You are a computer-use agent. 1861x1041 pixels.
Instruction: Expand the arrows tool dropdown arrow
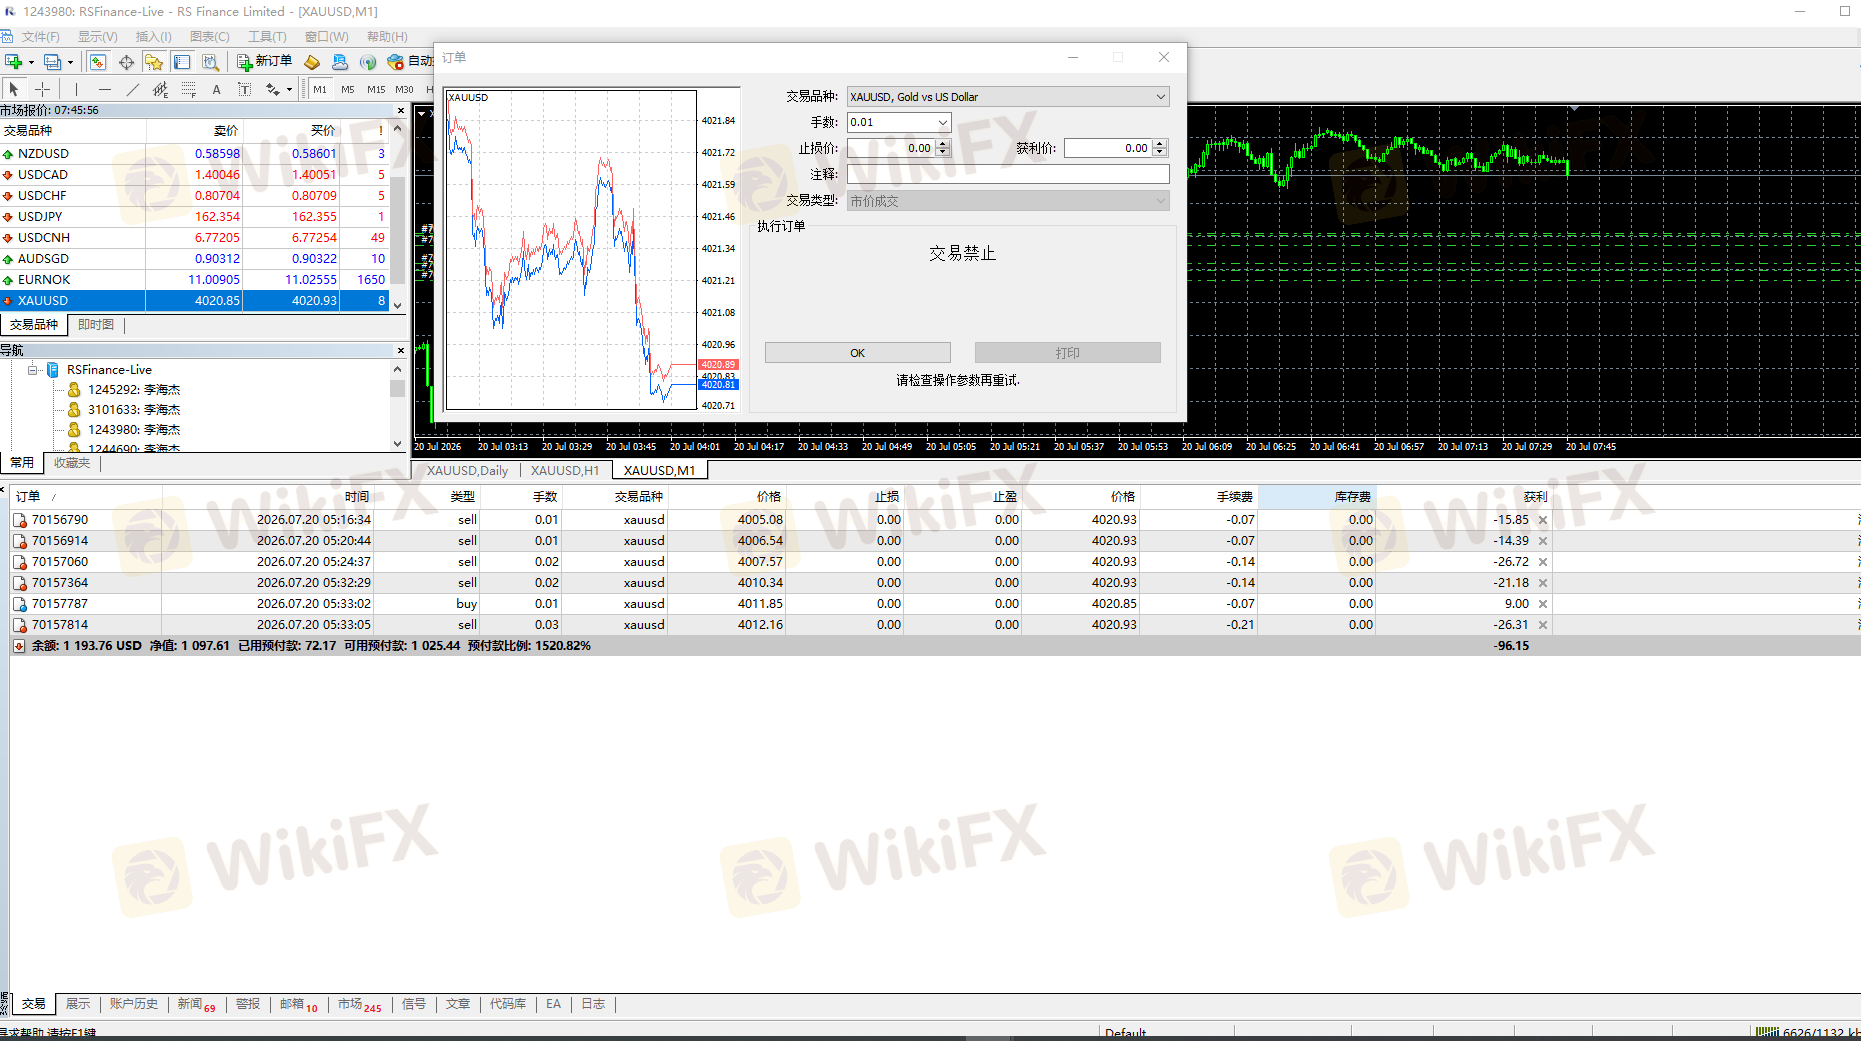tap(289, 89)
